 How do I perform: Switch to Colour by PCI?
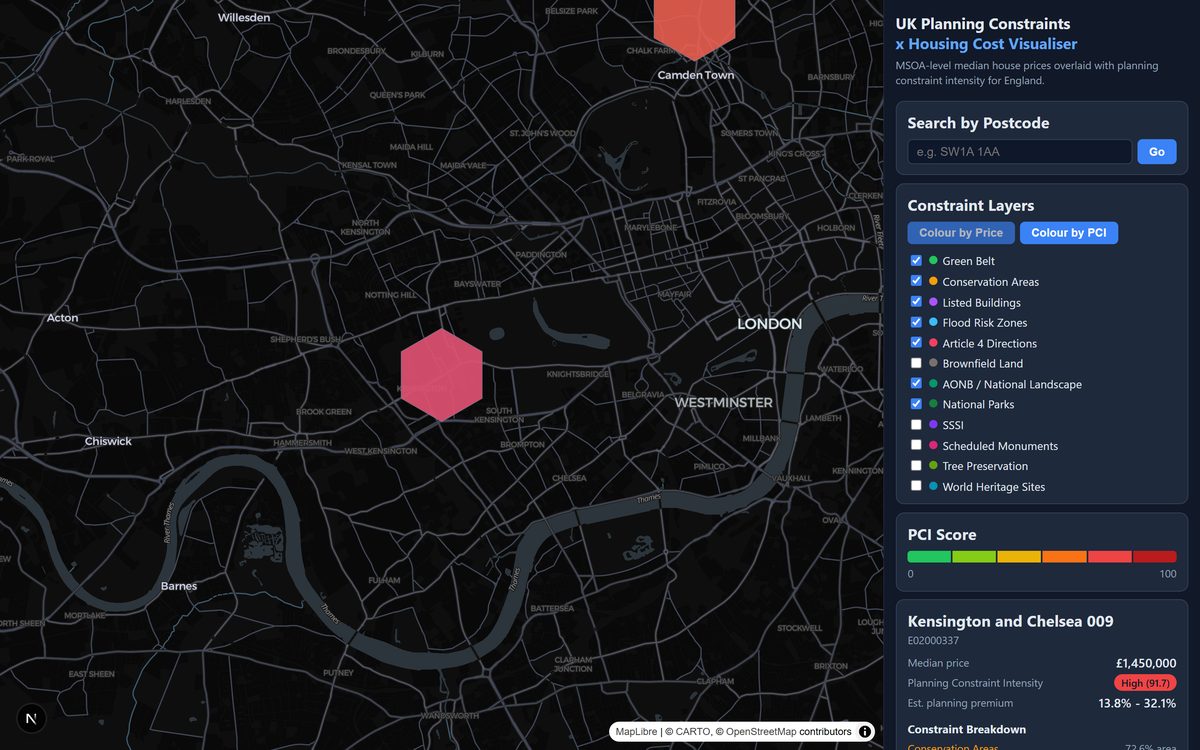tap(1069, 233)
